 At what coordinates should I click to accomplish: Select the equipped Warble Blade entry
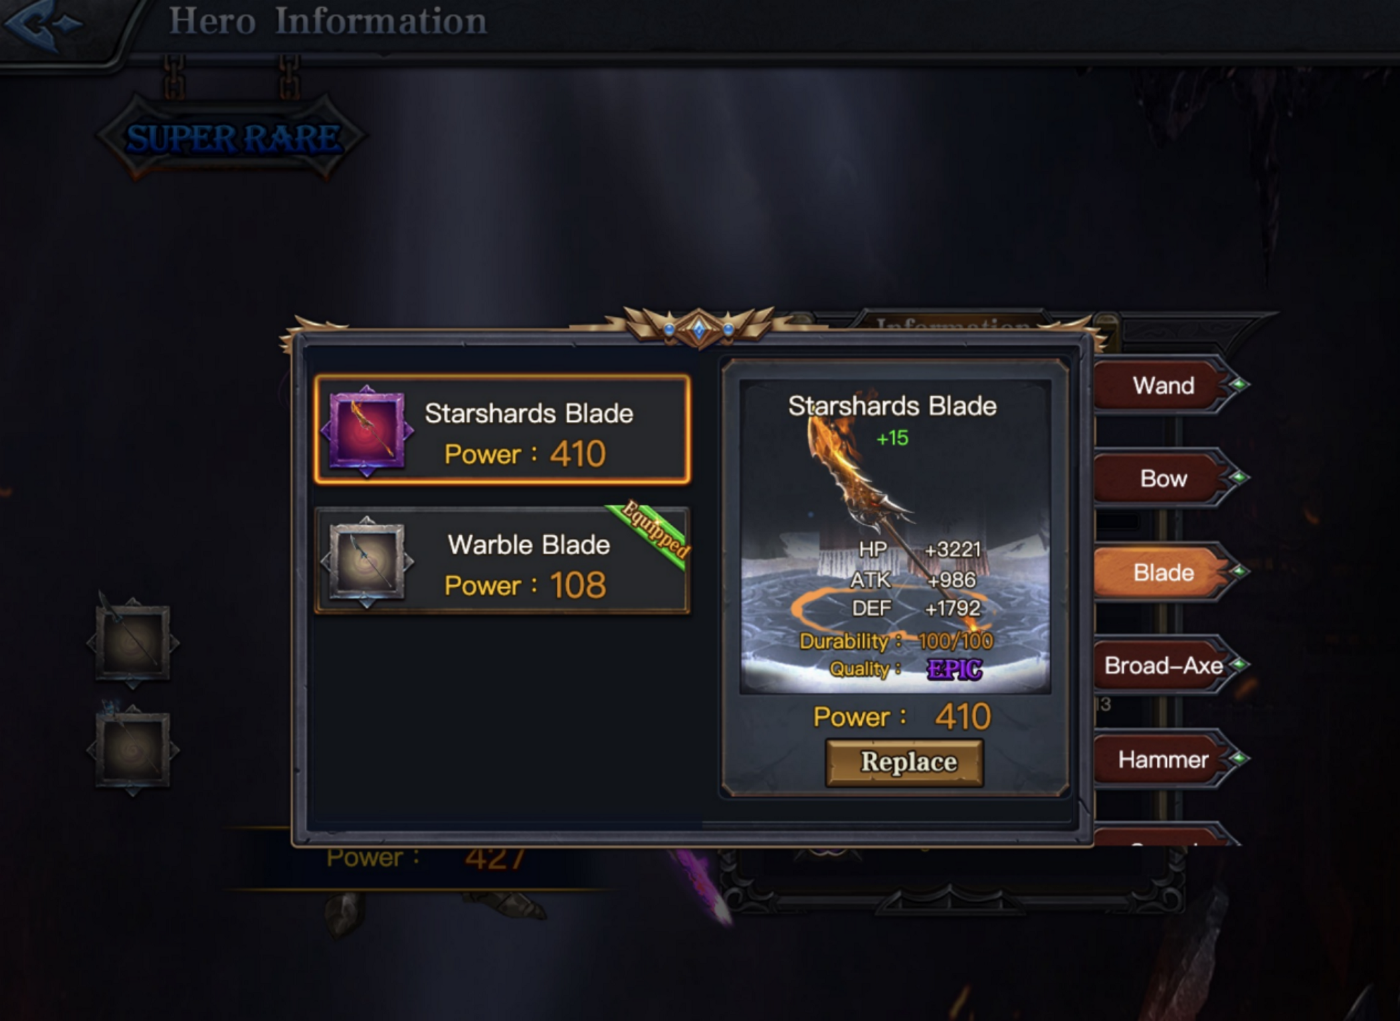[x=502, y=561]
